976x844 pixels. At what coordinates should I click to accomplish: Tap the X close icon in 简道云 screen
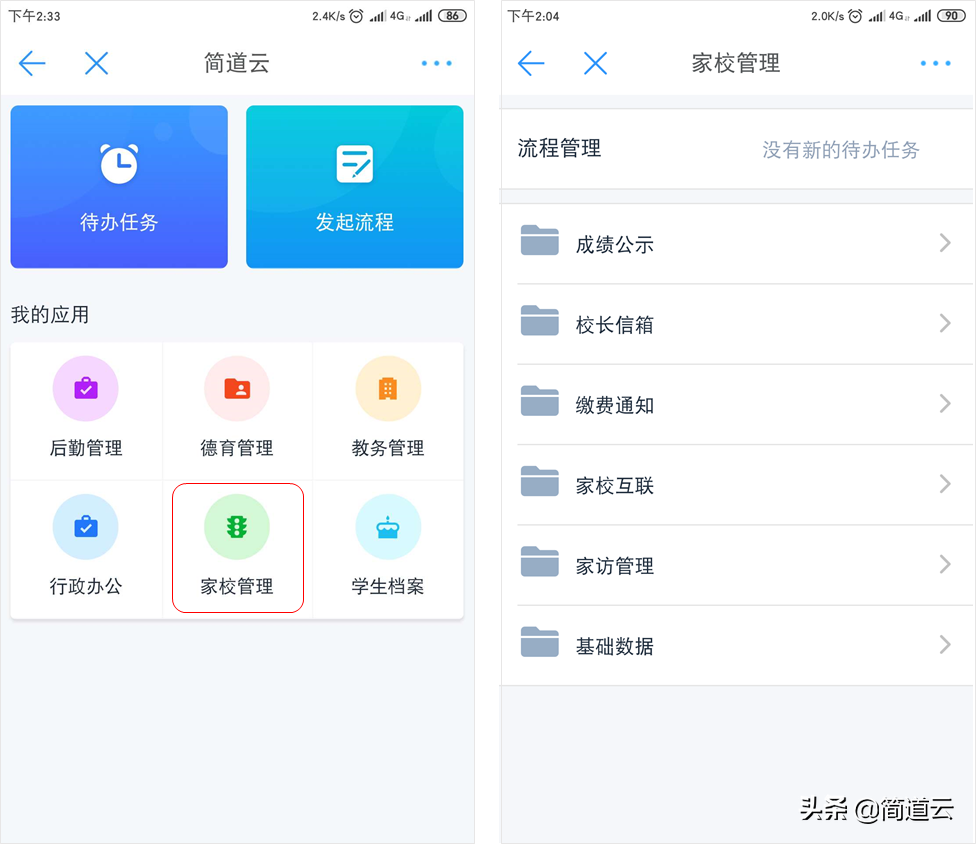pos(96,63)
